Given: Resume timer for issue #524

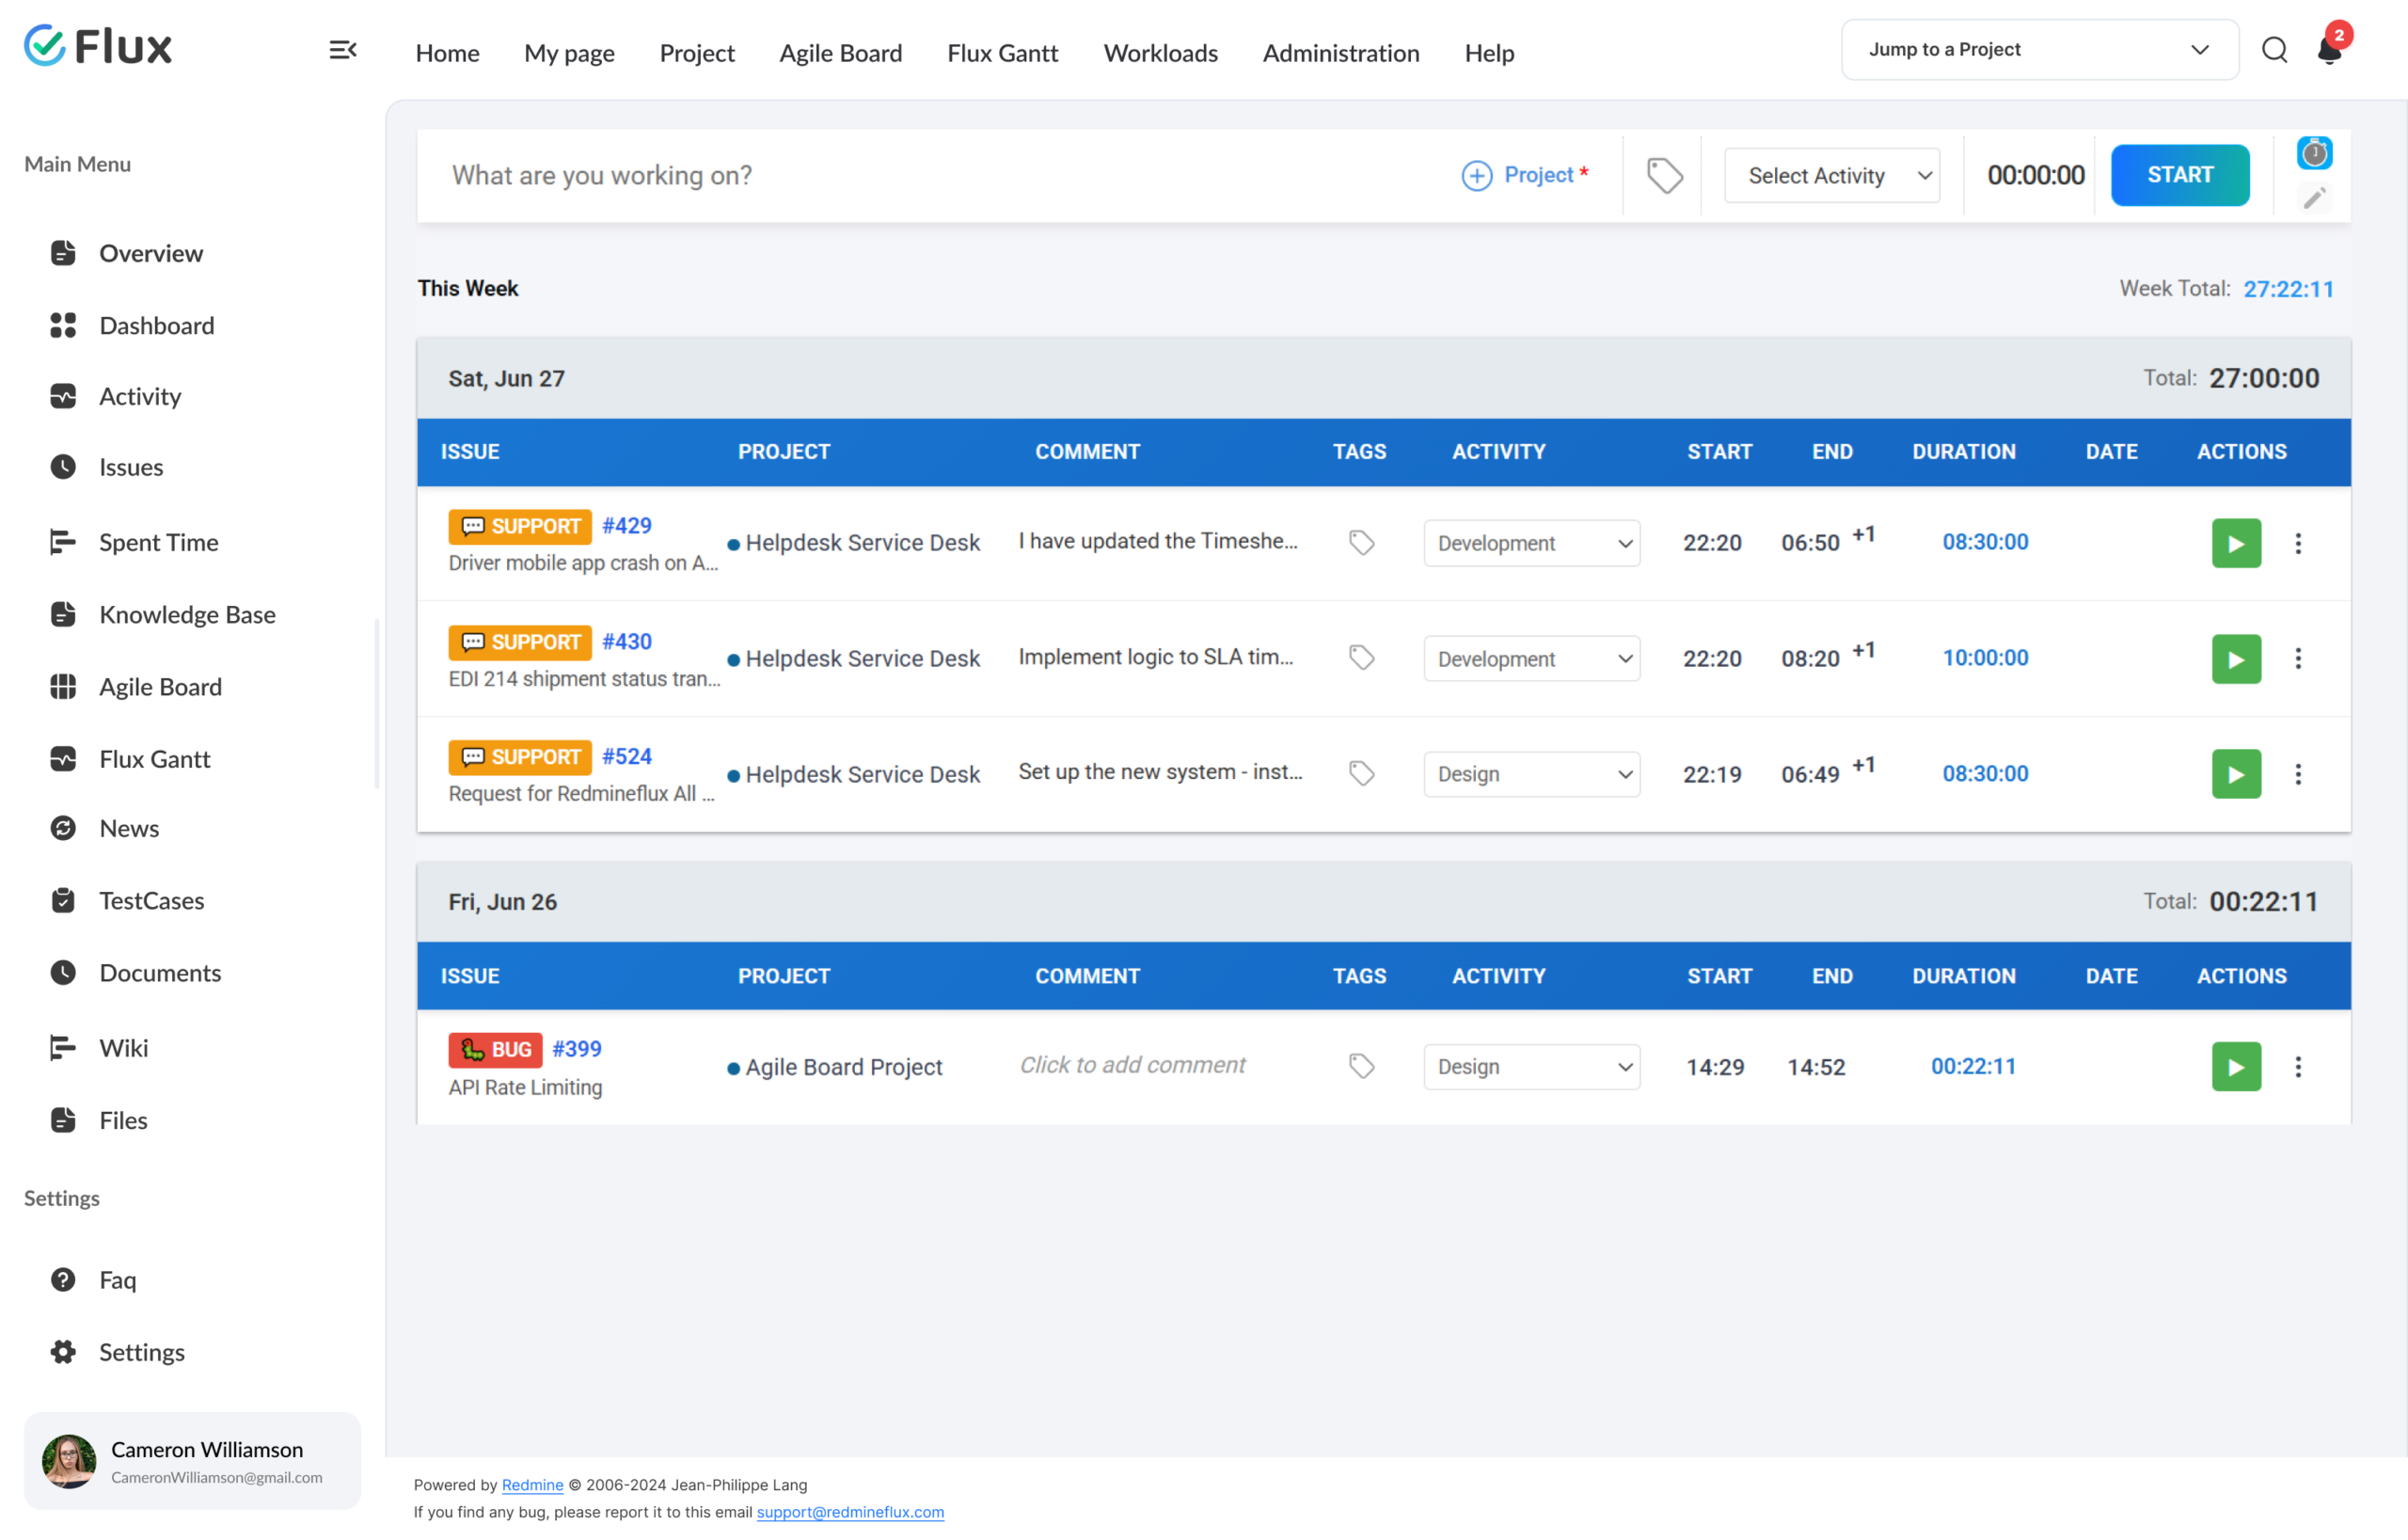Looking at the screenshot, I should click(2236, 774).
